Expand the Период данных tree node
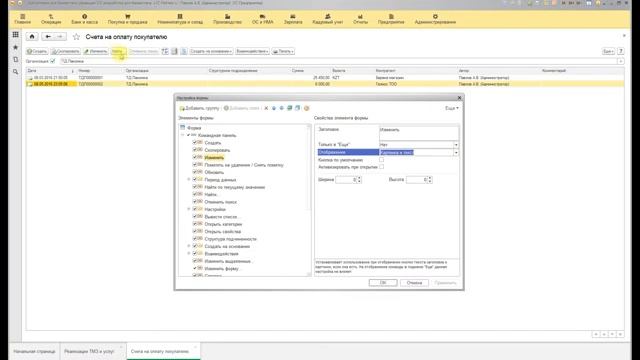640x360 pixels. [x=189, y=180]
